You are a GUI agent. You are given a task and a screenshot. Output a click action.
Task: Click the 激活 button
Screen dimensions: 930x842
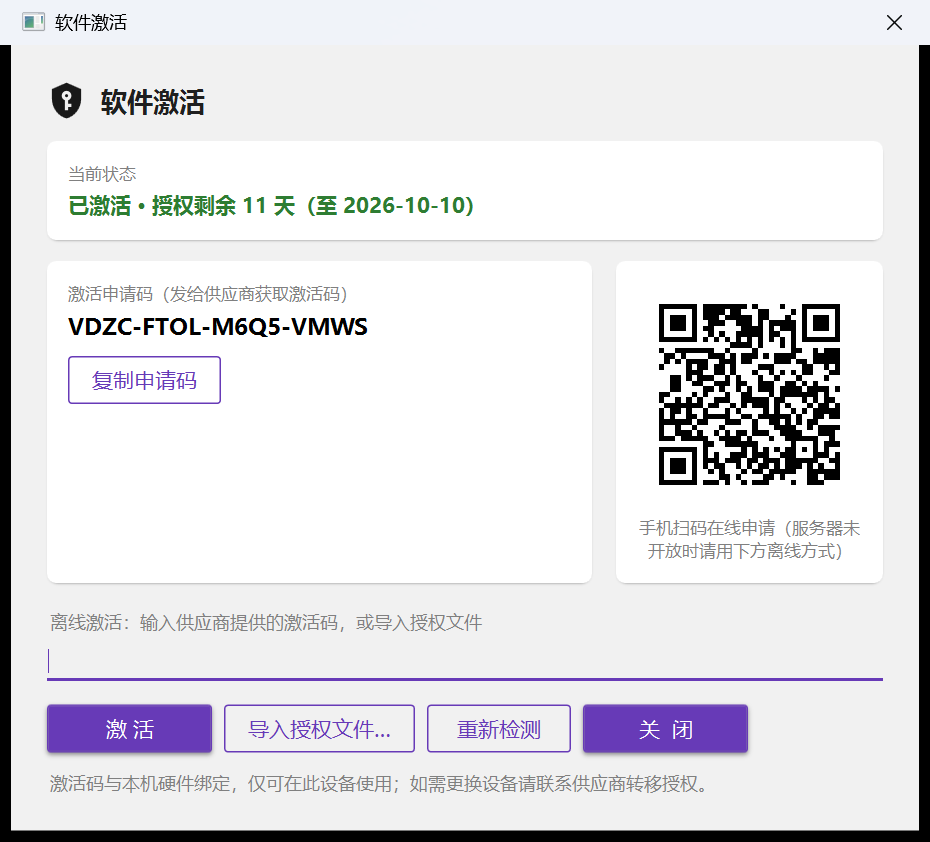click(x=129, y=729)
